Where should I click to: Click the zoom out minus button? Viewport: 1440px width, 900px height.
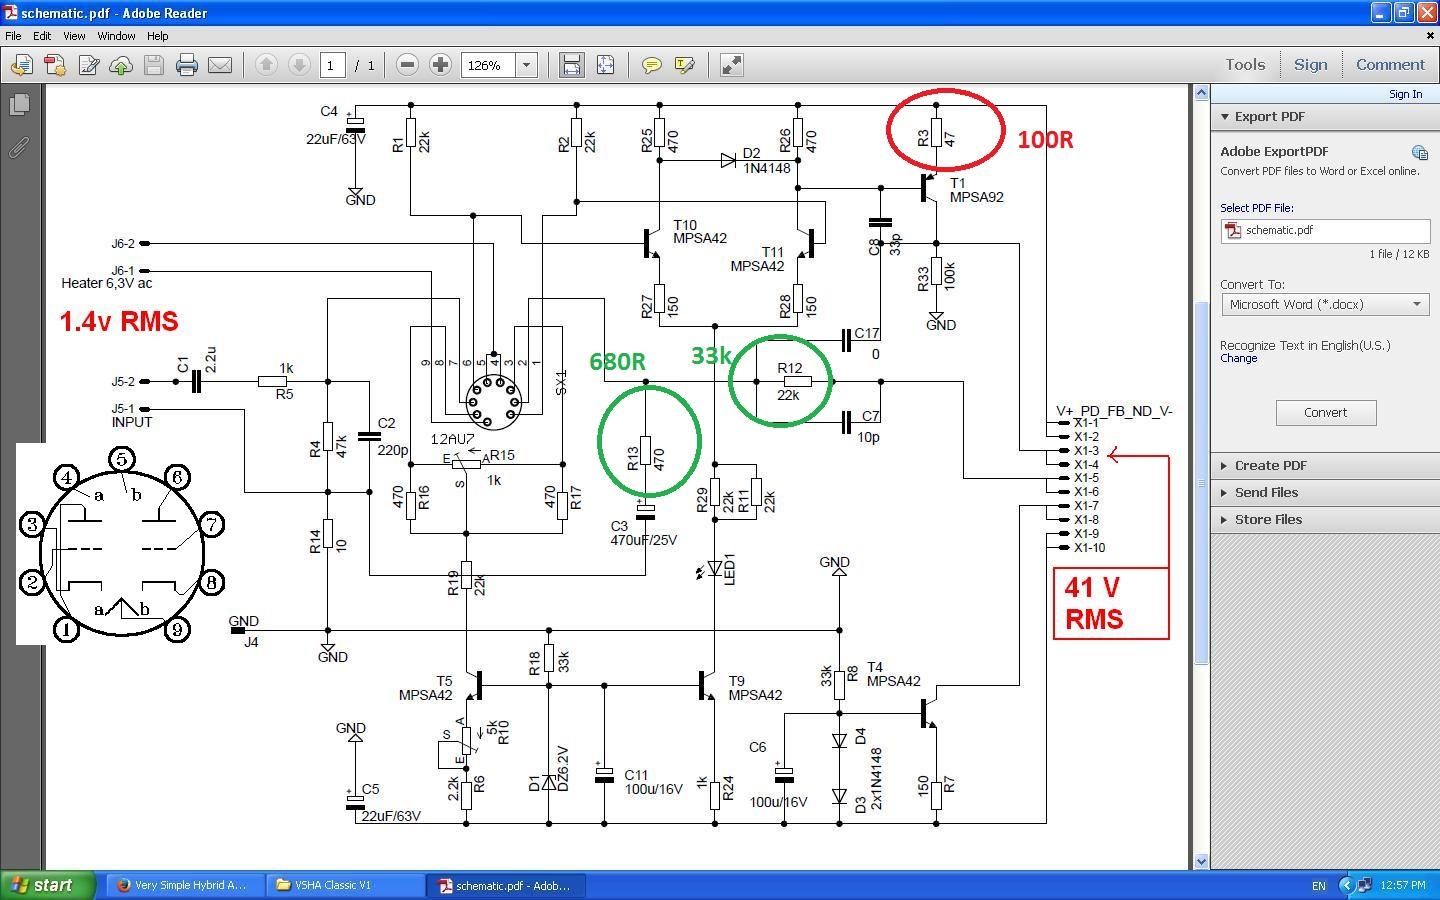click(x=407, y=65)
